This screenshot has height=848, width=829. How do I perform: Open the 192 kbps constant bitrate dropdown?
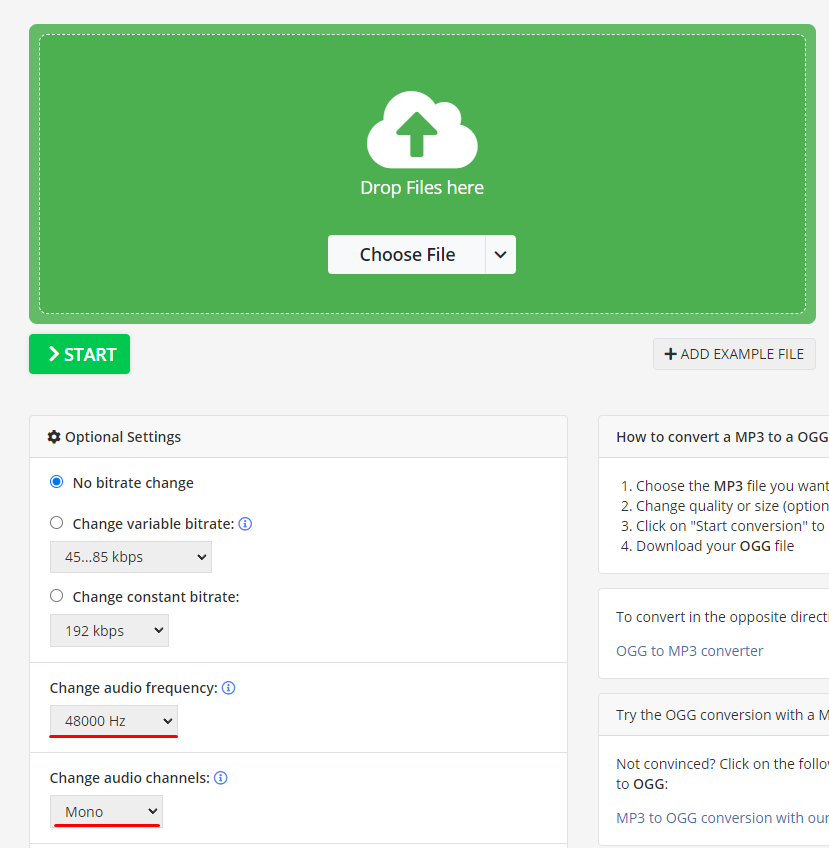click(109, 630)
